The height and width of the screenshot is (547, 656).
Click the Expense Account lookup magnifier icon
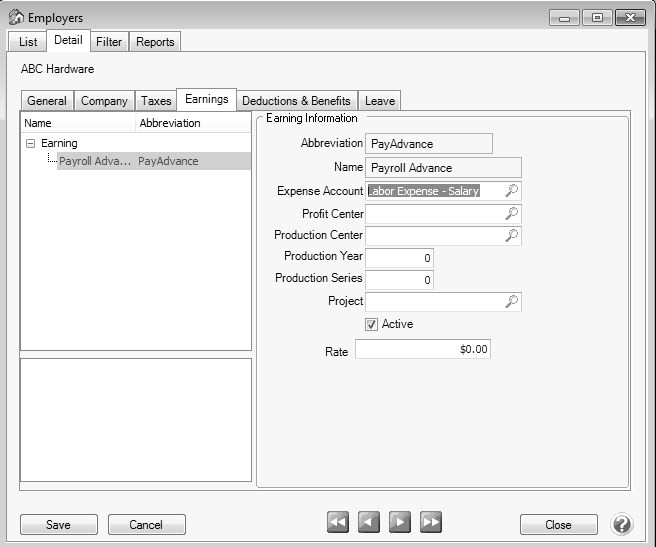click(x=511, y=190)
